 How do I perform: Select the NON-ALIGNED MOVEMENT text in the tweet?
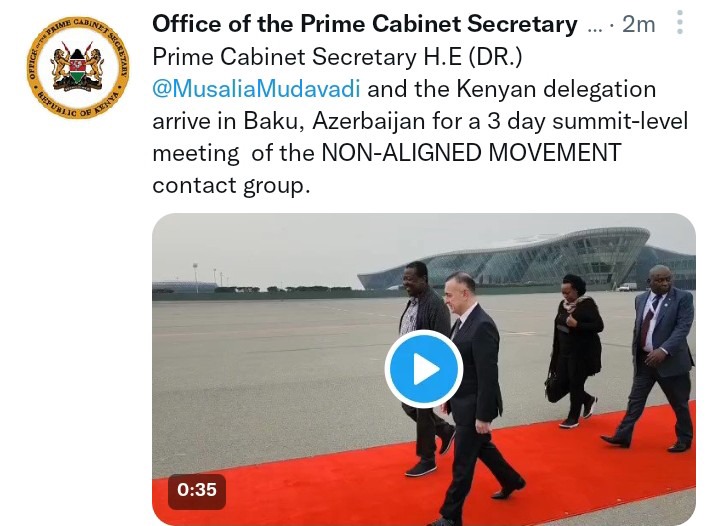(x=471, y=152)
